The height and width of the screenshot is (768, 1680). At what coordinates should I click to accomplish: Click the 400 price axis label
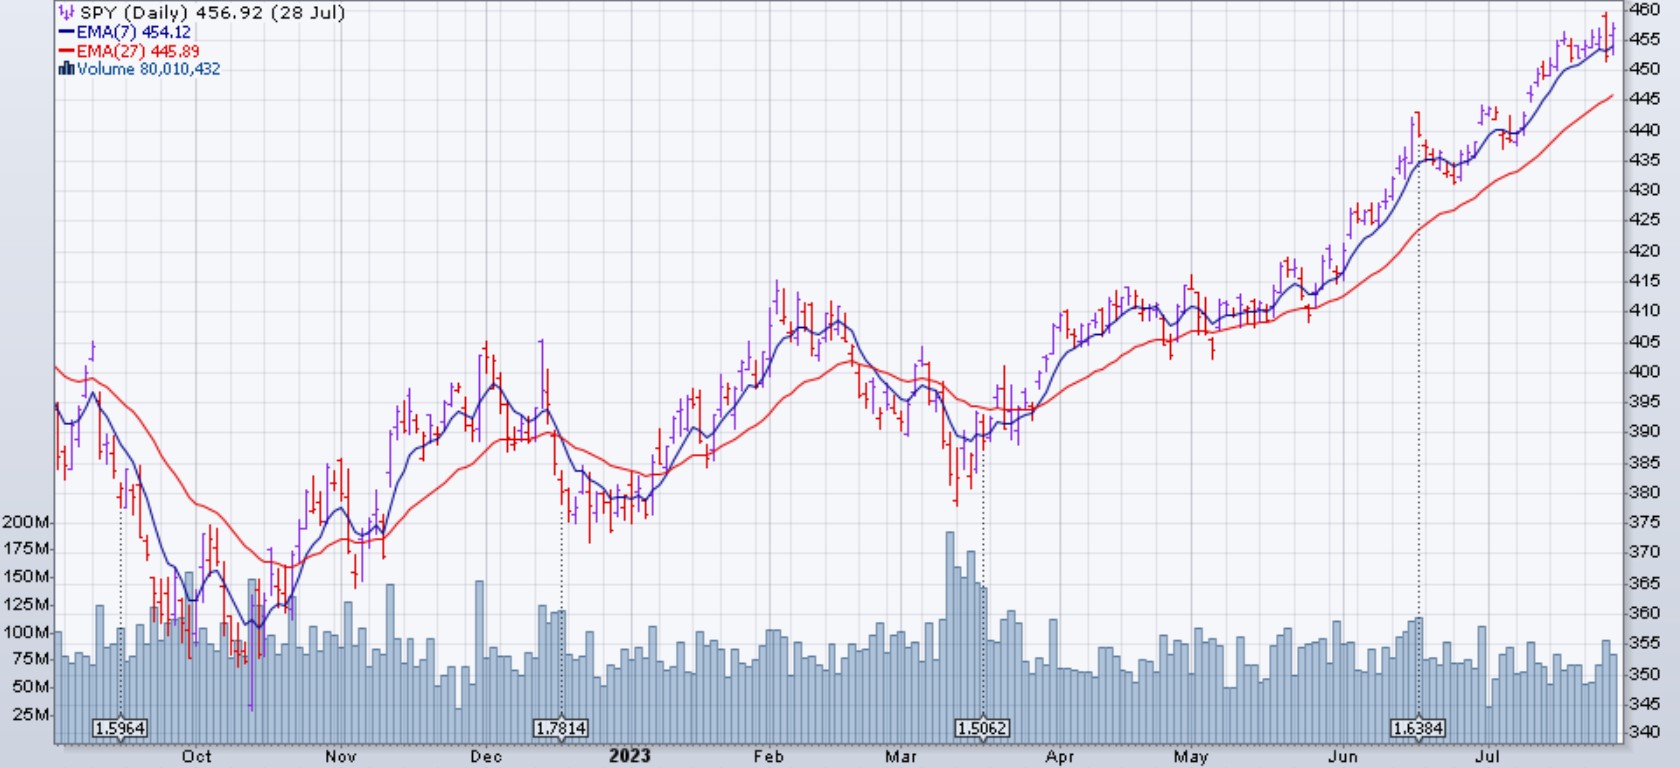click(1645, 371)
